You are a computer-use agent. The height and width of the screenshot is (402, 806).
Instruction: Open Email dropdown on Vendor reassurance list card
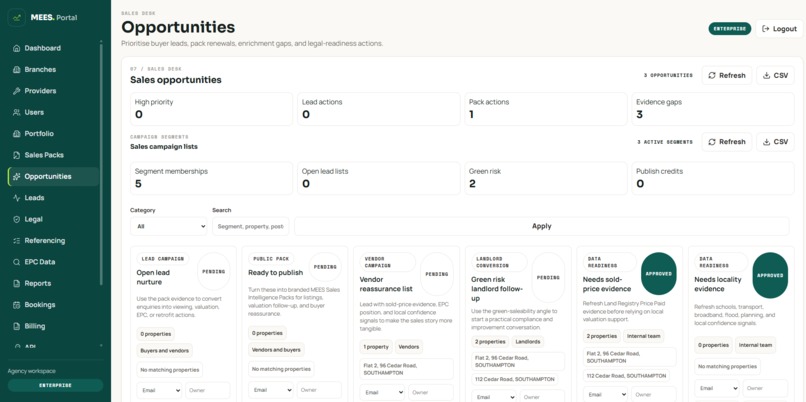[382, 393]
